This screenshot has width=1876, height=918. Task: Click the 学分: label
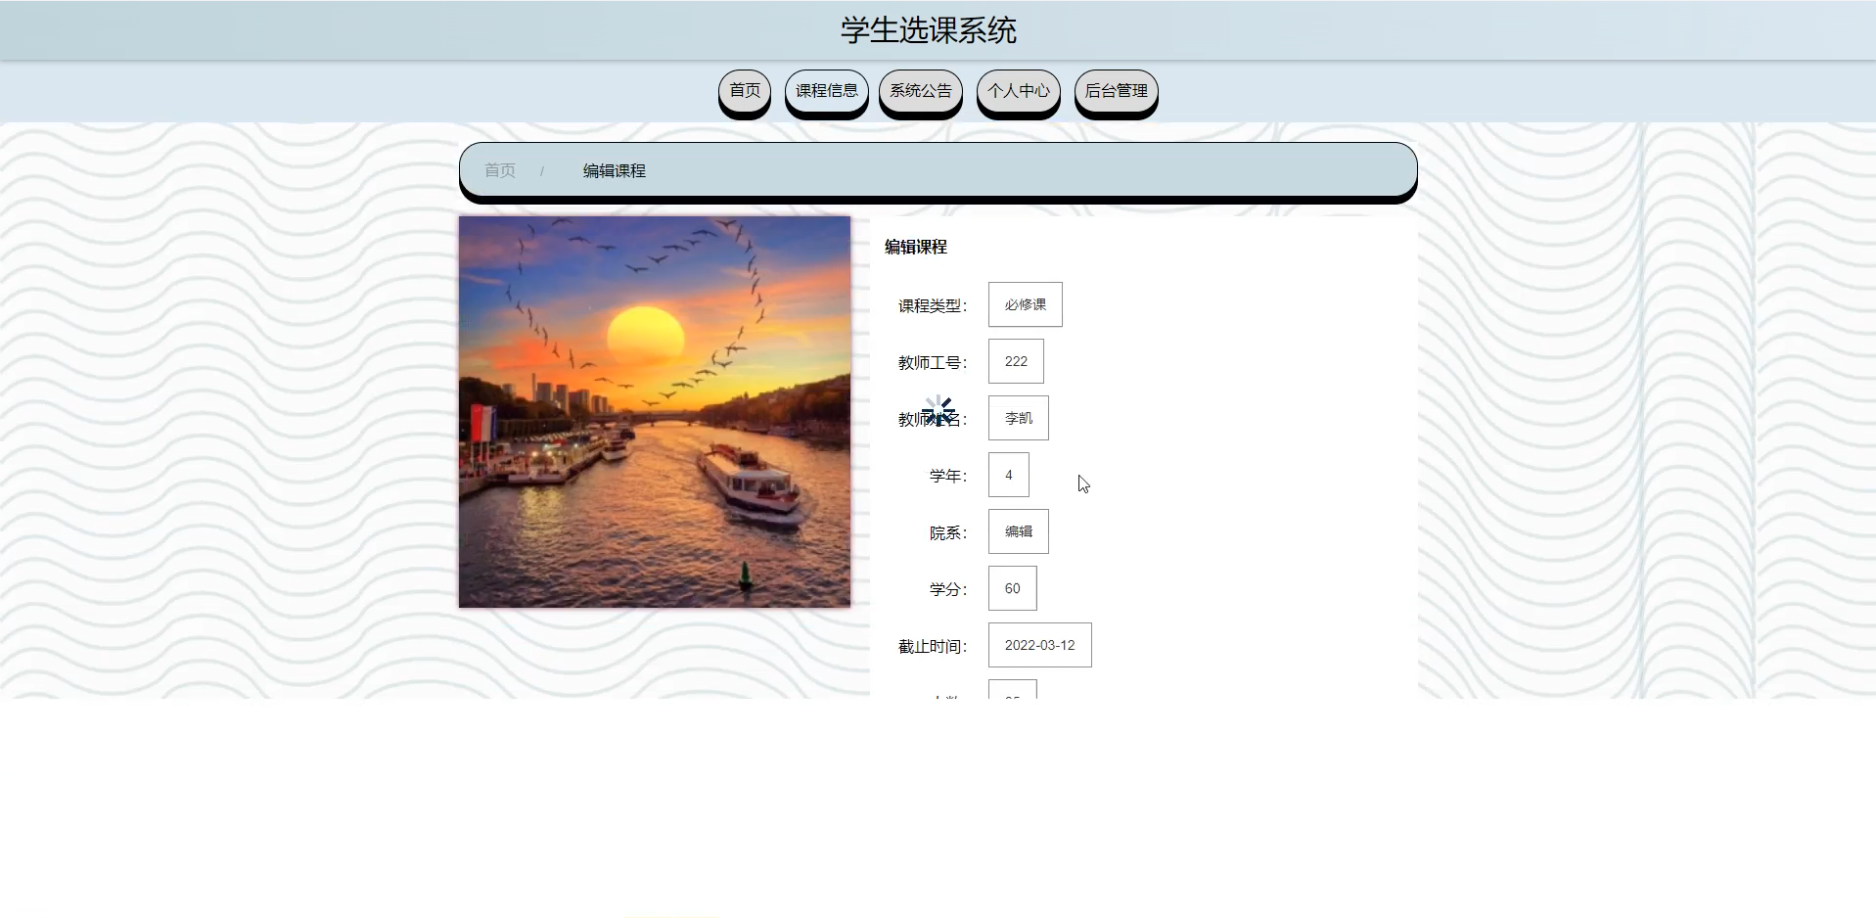coord(948,590)
